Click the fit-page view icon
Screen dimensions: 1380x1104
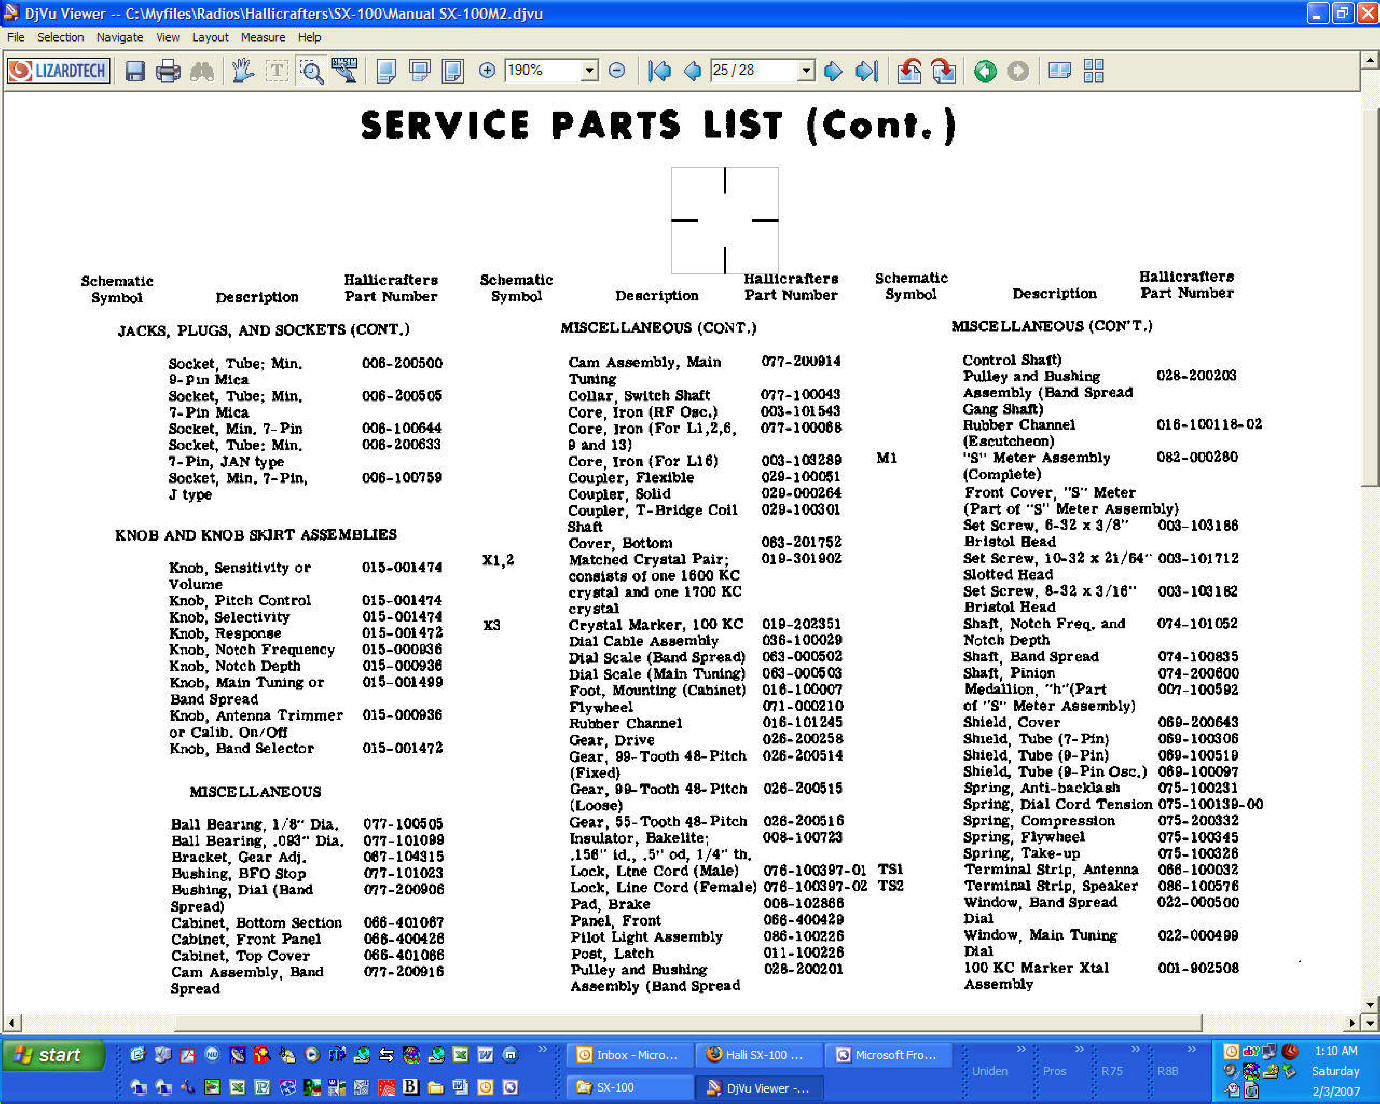(453, 71)
